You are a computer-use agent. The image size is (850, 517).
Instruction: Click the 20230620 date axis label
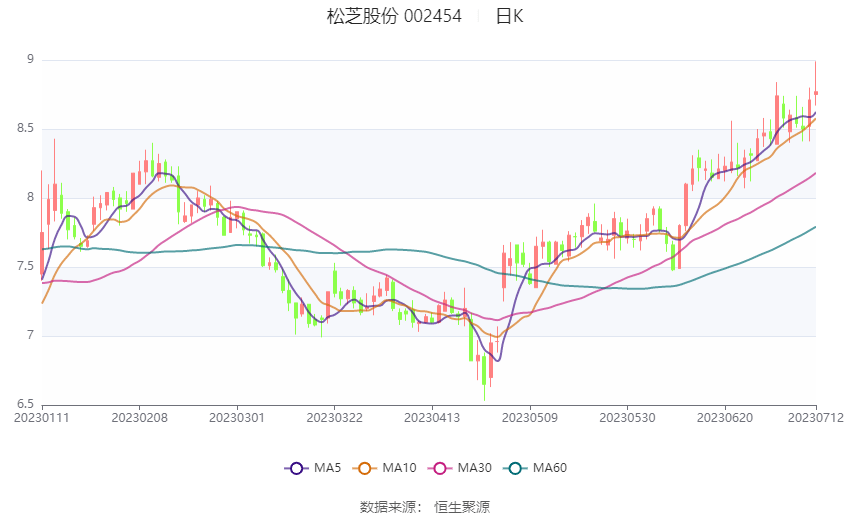click(x=724, y=417)
